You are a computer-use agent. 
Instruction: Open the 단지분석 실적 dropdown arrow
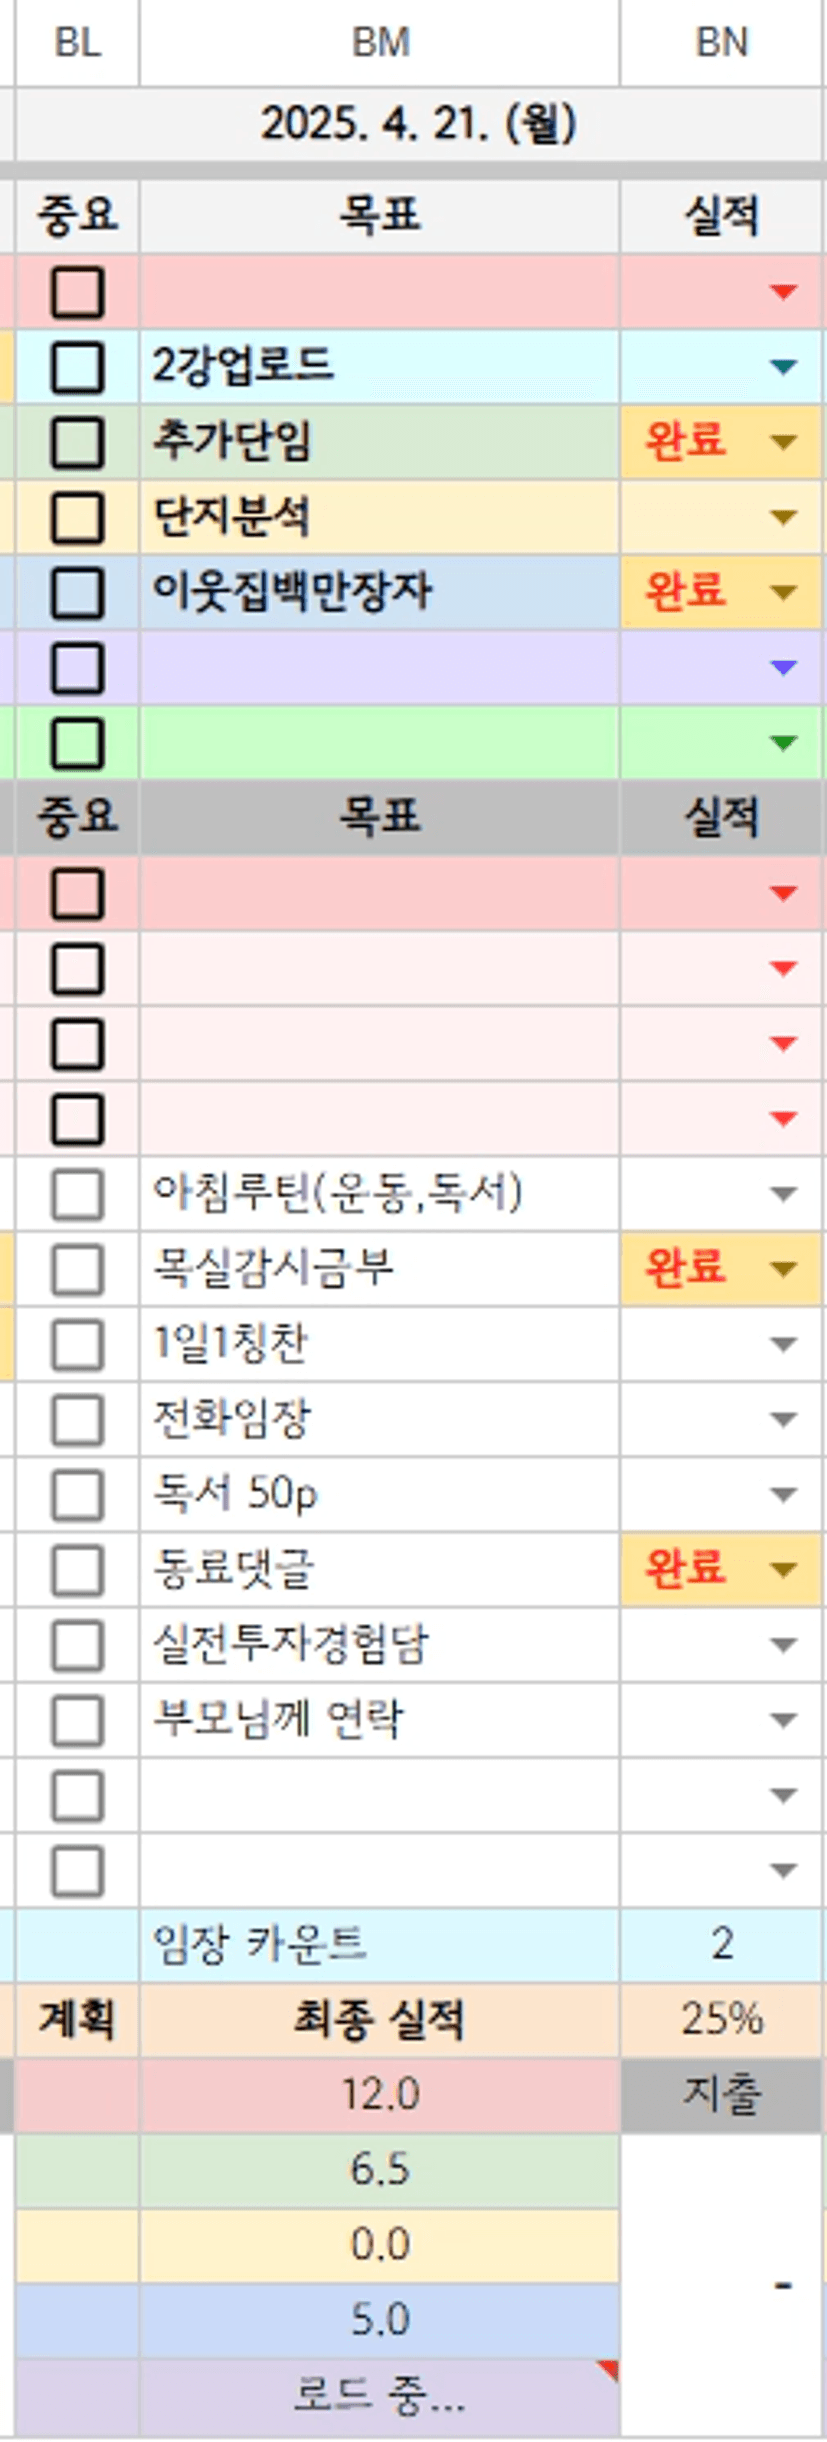point(784,518)
